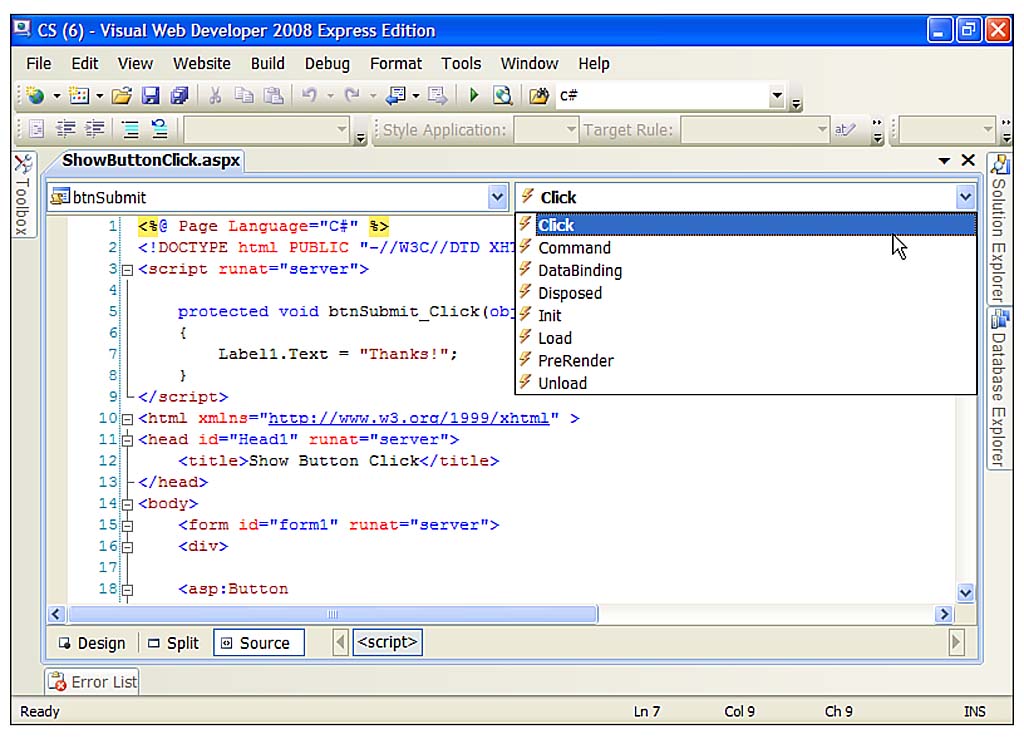Switch to the ShowButtonClick.aspx tab
The image size is (1024, 739).
pyautogui.click(x=151, y=161)
